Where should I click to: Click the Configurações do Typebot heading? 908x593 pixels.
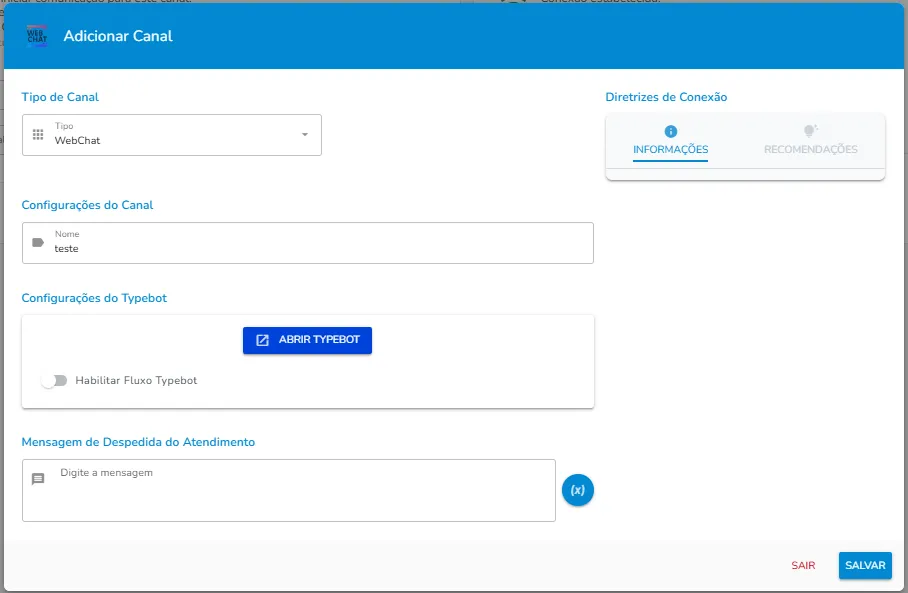(x=94, y=298)
